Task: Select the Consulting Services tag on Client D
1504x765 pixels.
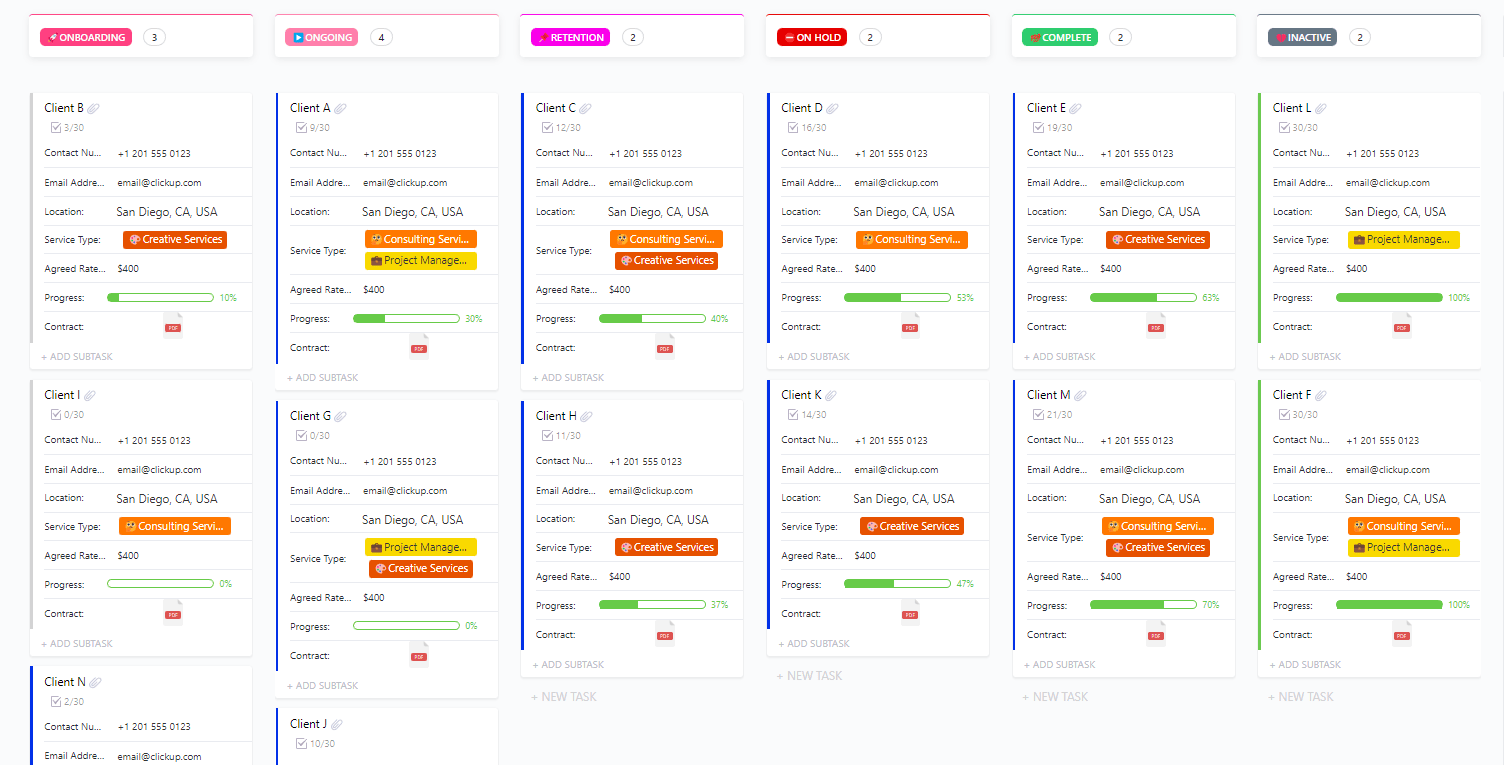Action: 911,239
